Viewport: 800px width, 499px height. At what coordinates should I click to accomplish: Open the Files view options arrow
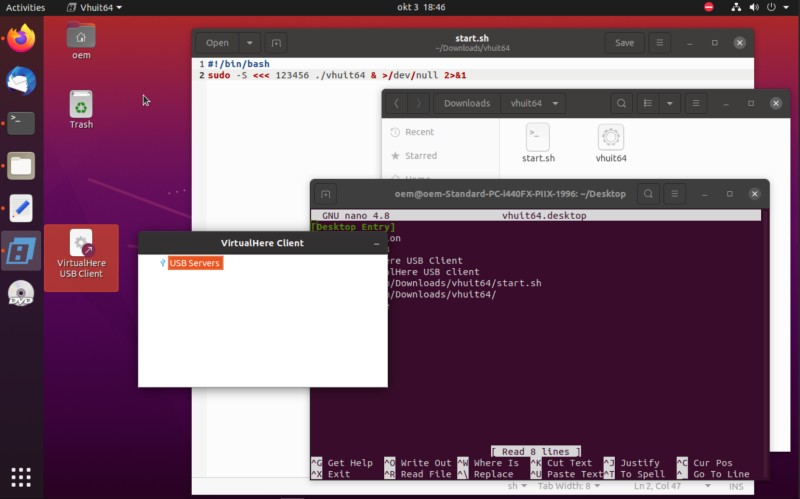pos(669,103)
